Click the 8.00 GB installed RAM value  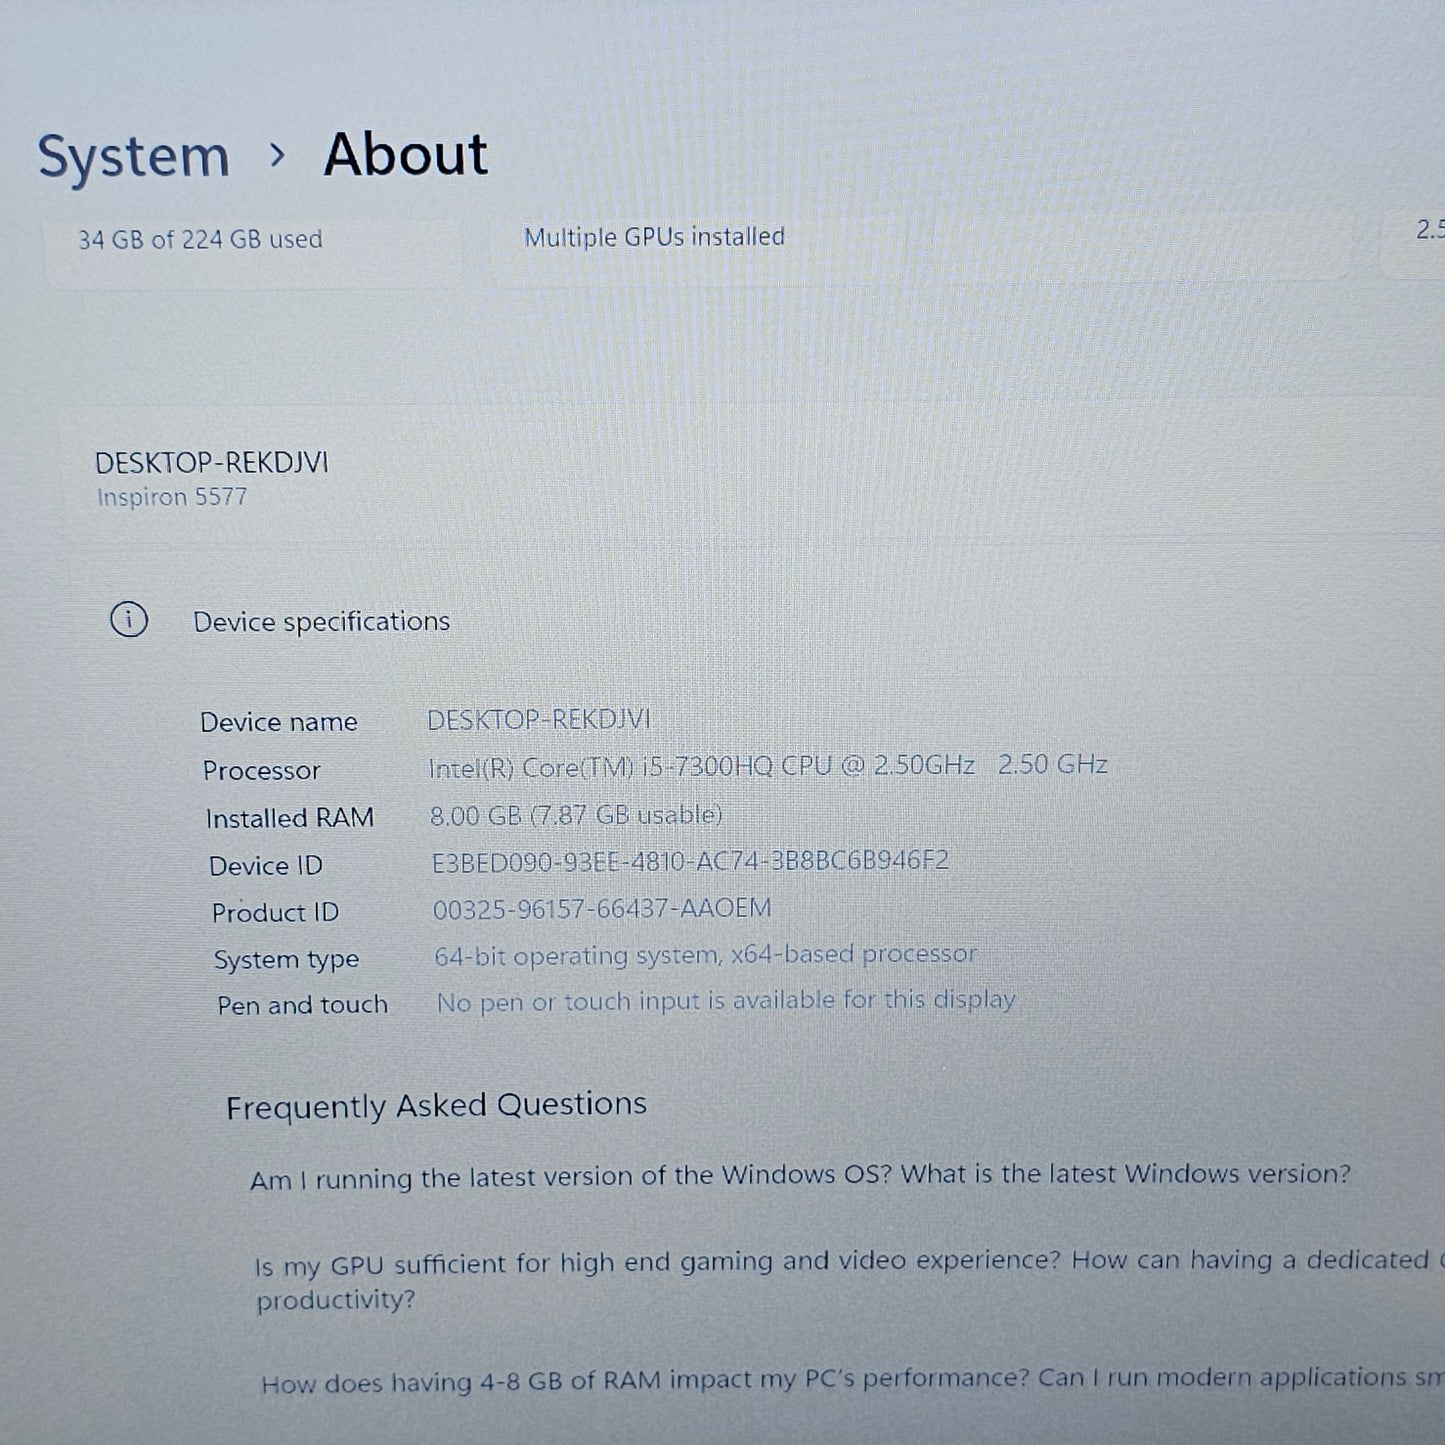576,815
